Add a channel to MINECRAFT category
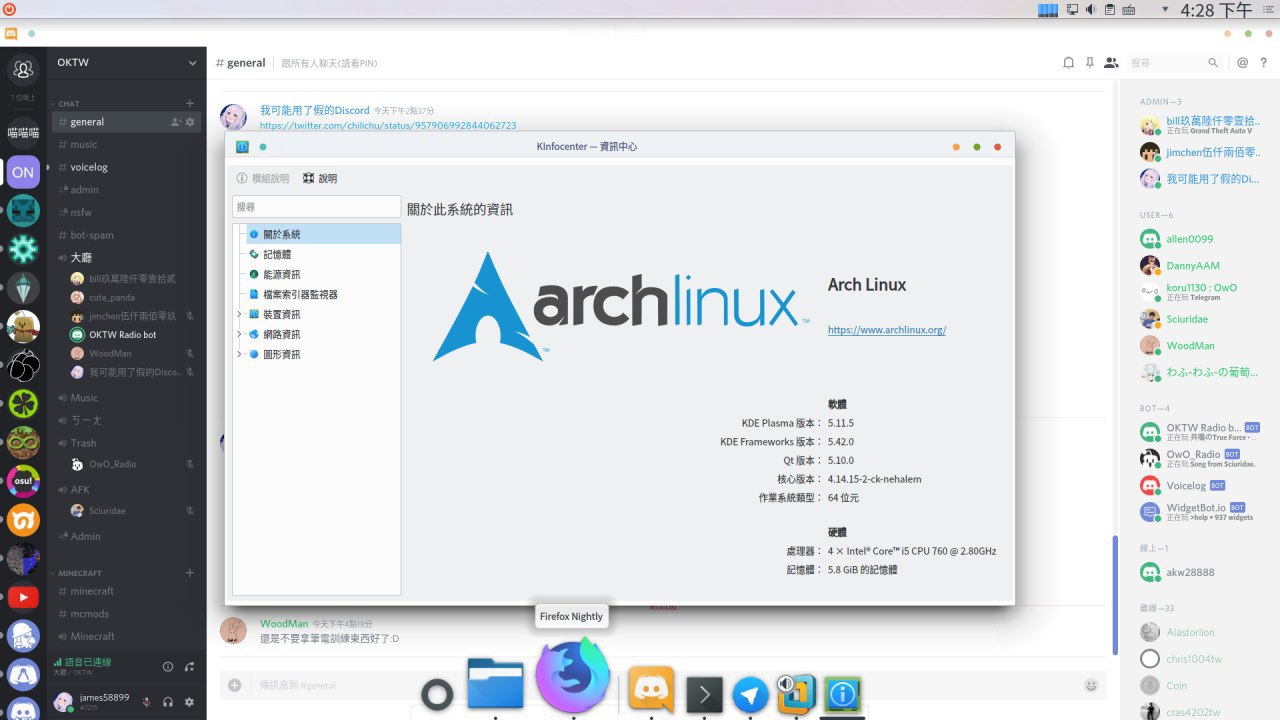 click(190, 573)
